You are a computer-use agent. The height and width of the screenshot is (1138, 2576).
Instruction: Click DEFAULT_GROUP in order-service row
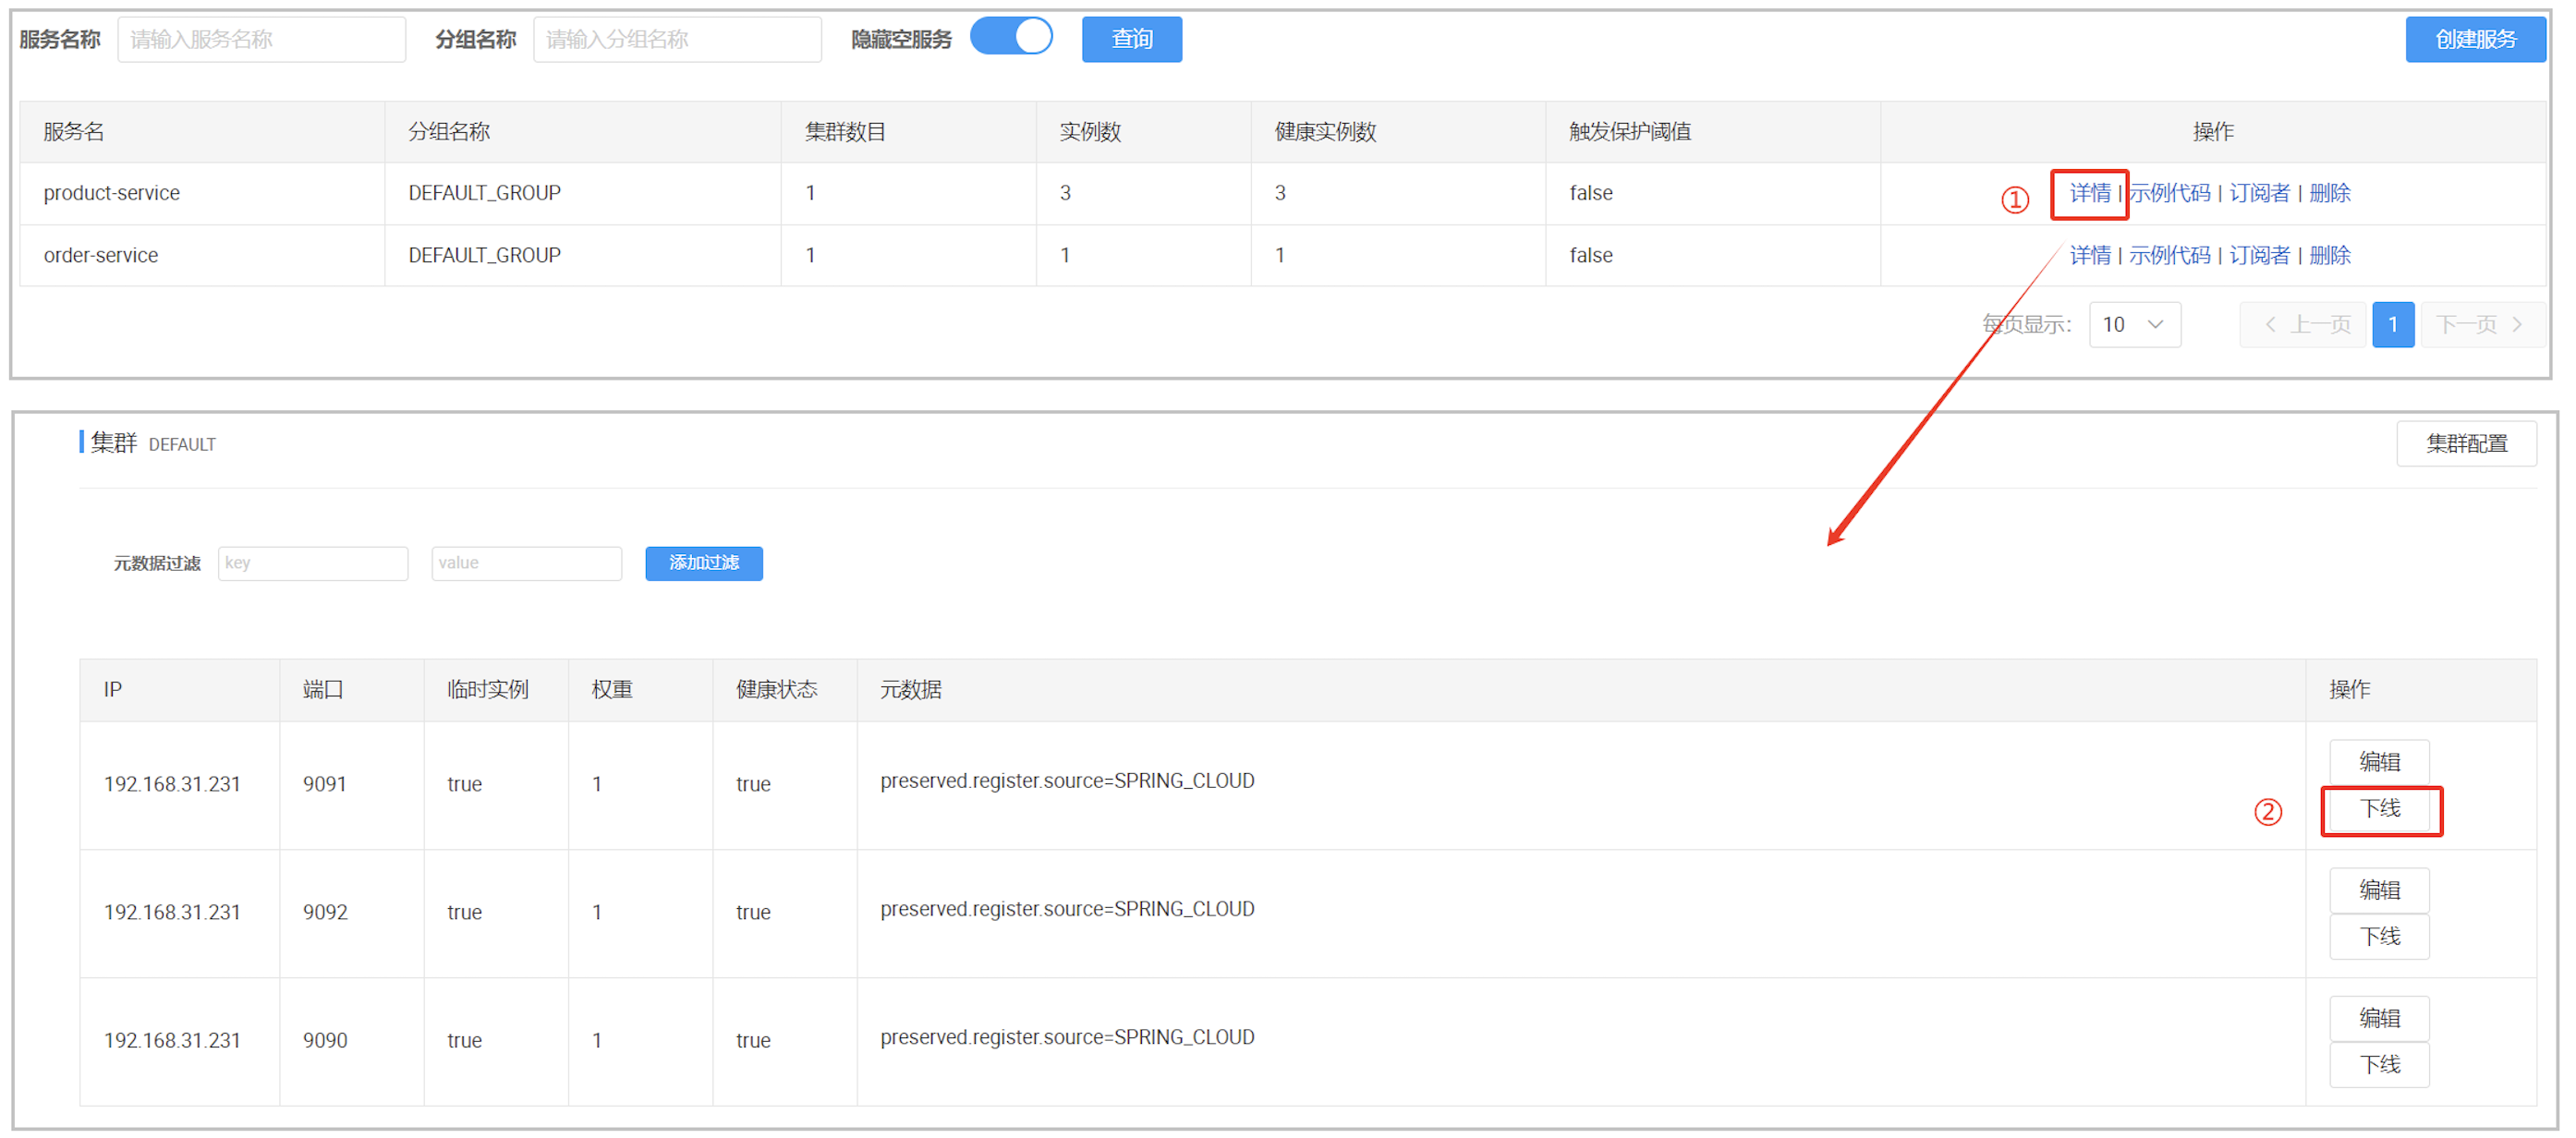click(485, 255)
